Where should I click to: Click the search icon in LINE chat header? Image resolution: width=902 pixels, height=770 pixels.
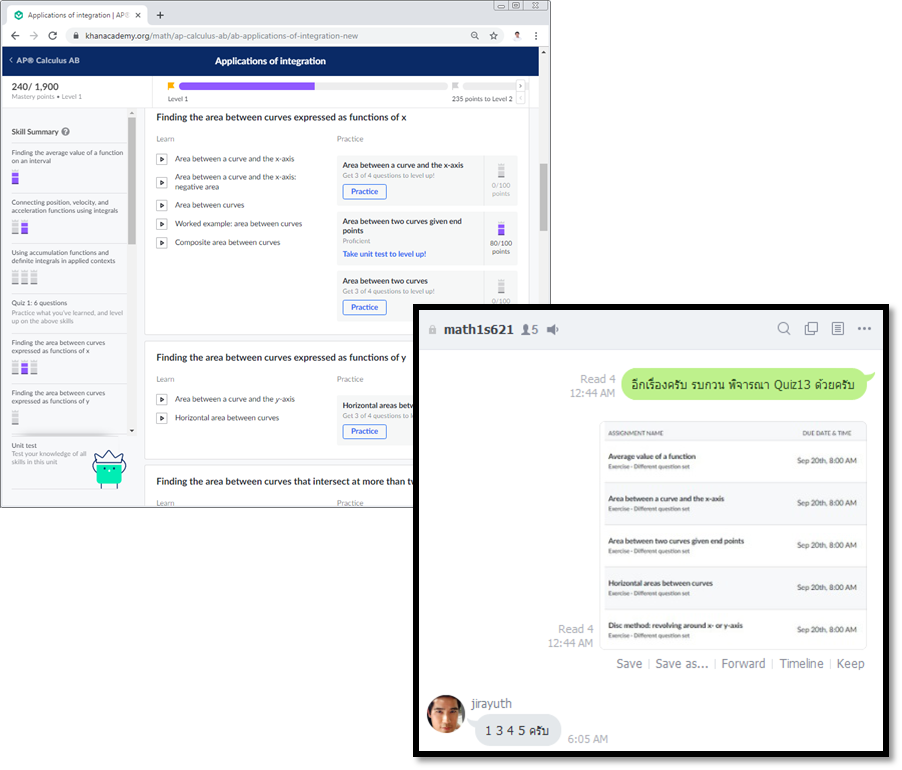tap(784, 329)
